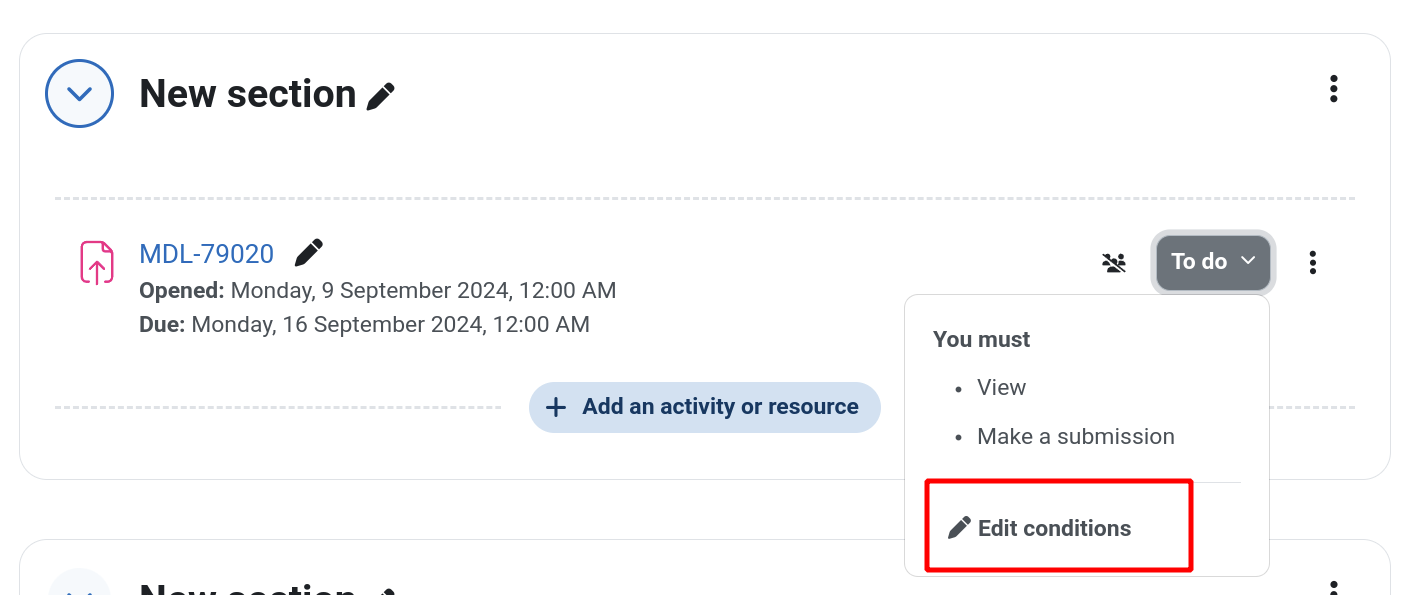Open second section's three-dot menu
This screenshot has height=595, width=1408.
1333,588
